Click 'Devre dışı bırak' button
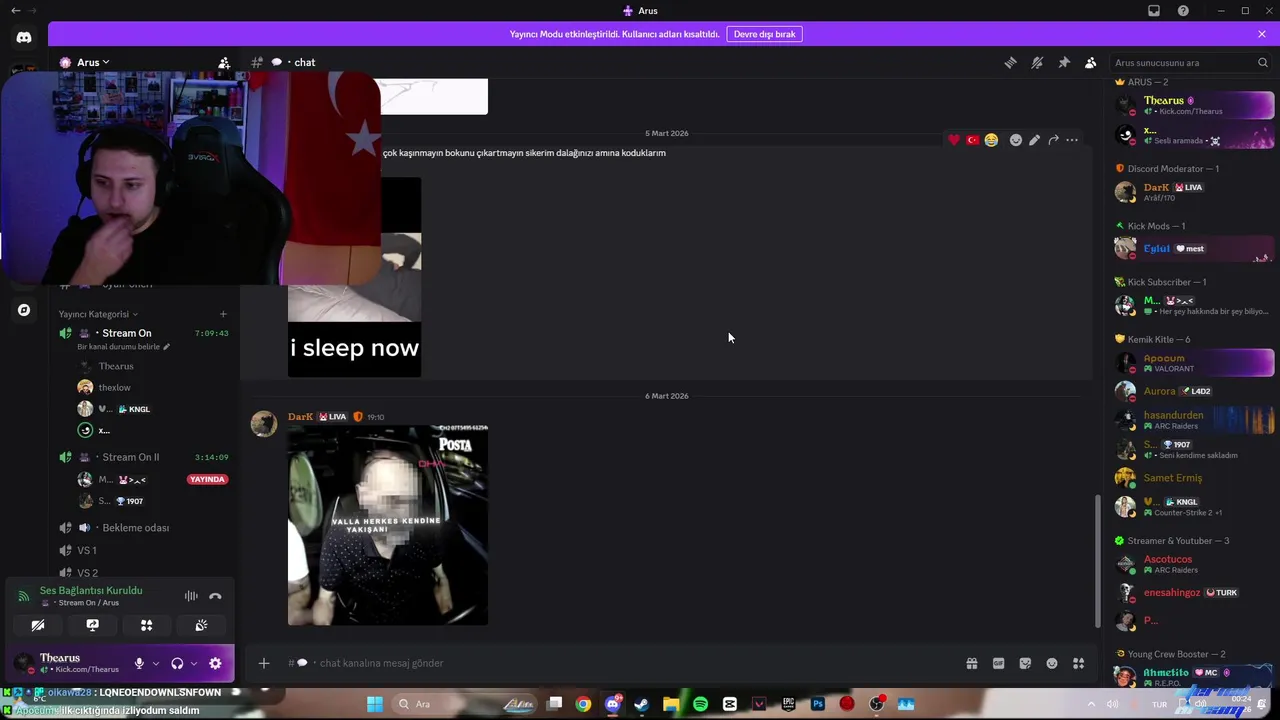Screen dimensions: 1280x720 765,34
